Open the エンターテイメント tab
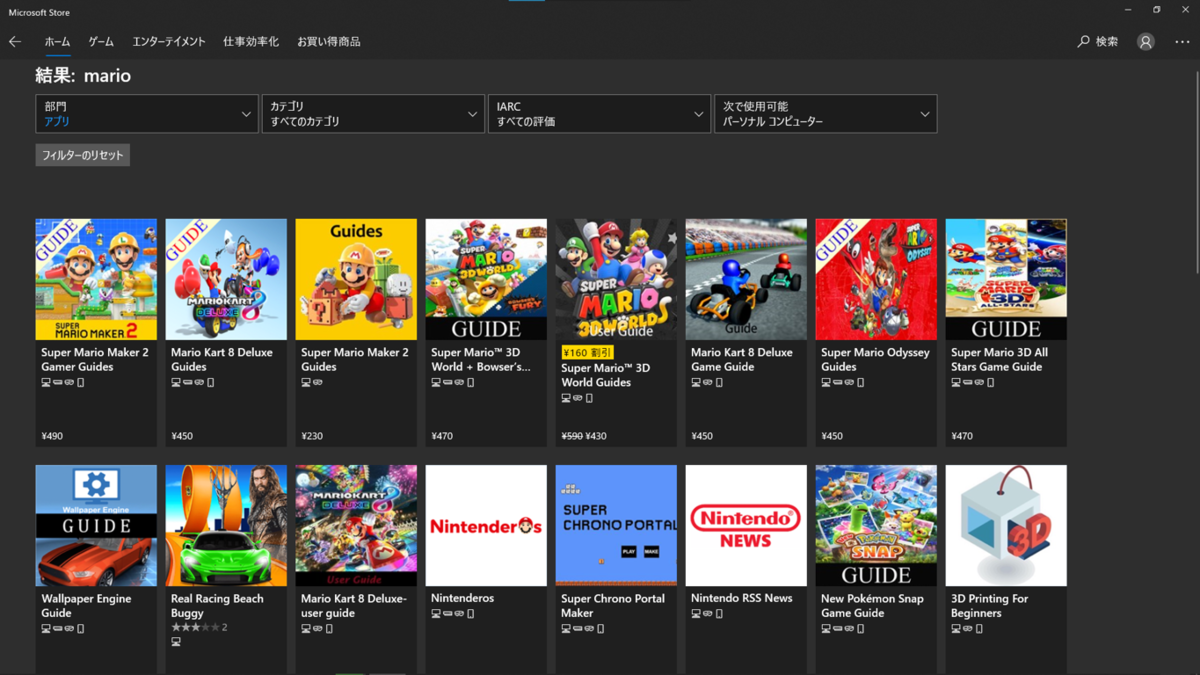This screenshot has width=1200, height=675. point(169,42)
